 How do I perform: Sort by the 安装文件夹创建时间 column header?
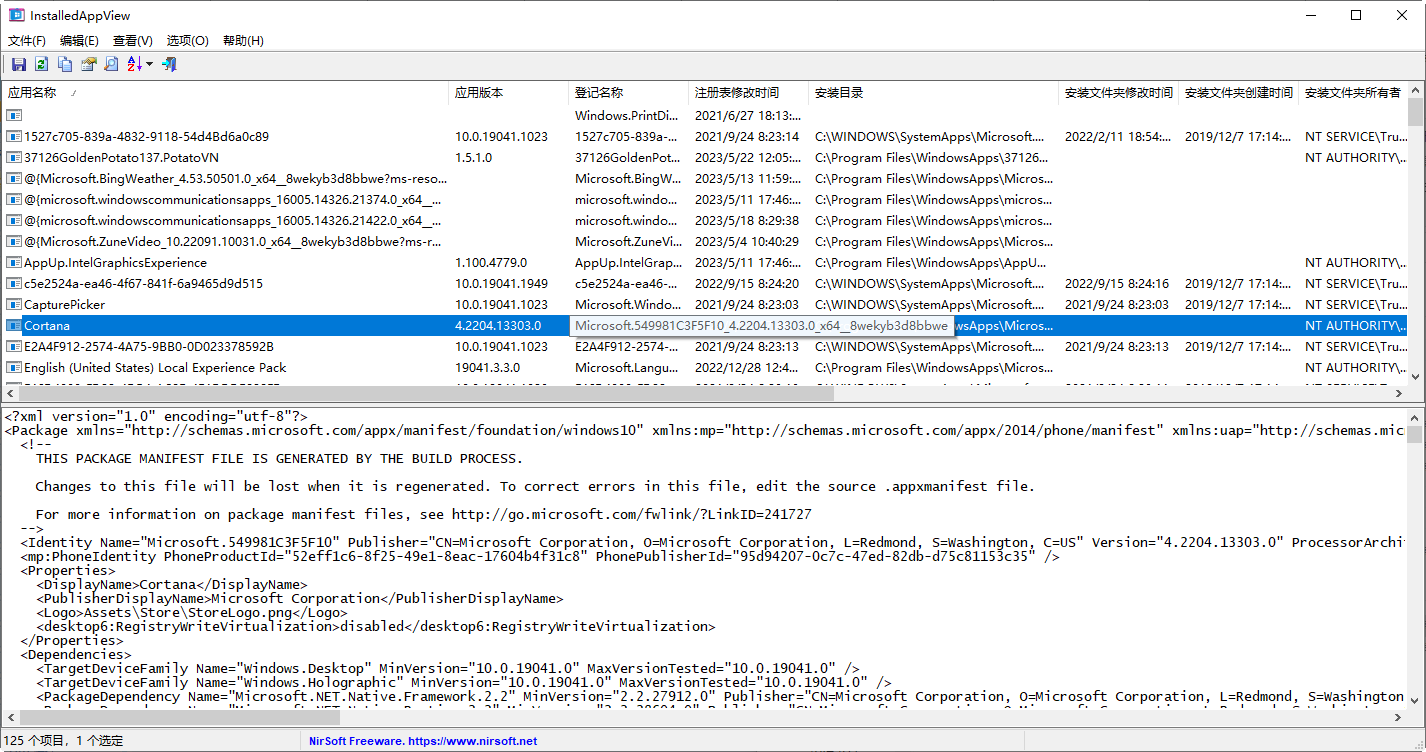pyautogui.click(x=1239, y=93)
